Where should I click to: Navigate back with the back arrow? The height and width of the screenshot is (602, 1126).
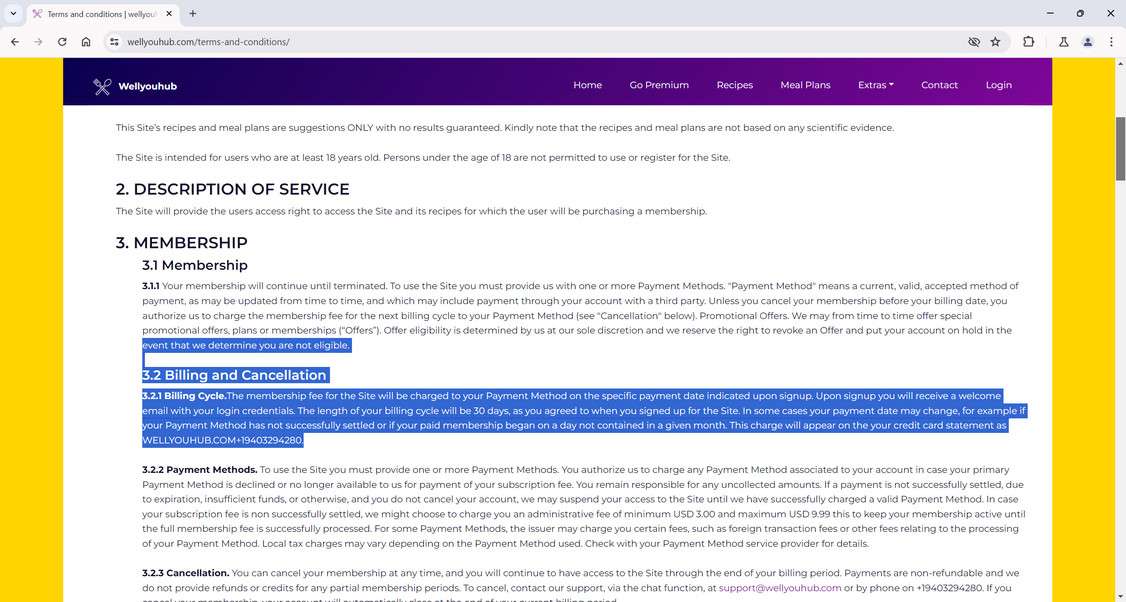tap(14, 42)
